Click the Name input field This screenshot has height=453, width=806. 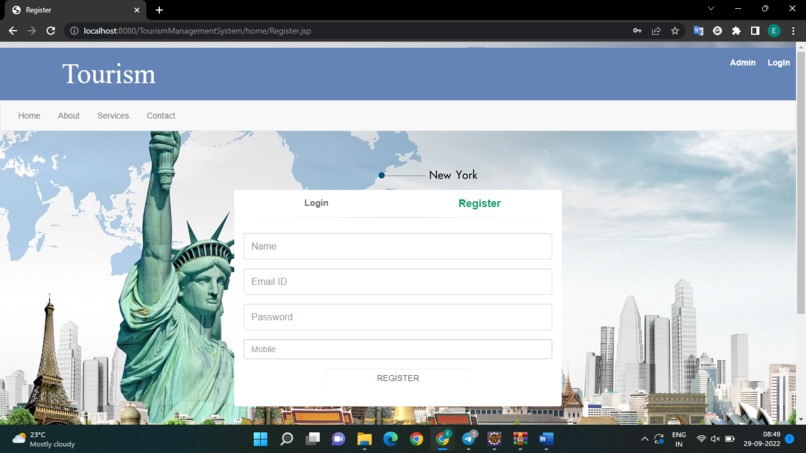[398, 246]
